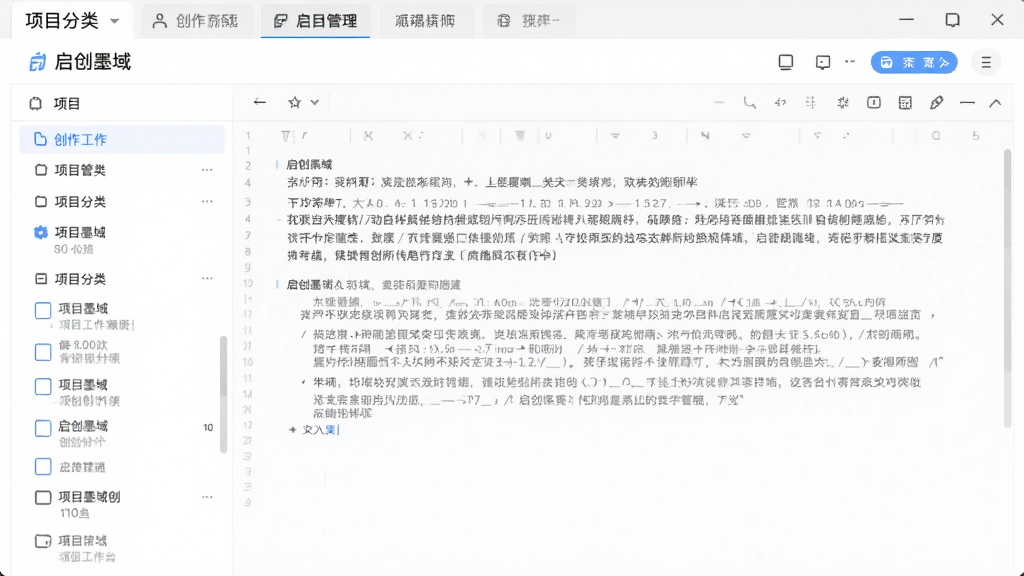Image resolution: width=1024 pixels, height=576 pixels.
Task: Click the scissors icon in format row
Action: [368, 136]
